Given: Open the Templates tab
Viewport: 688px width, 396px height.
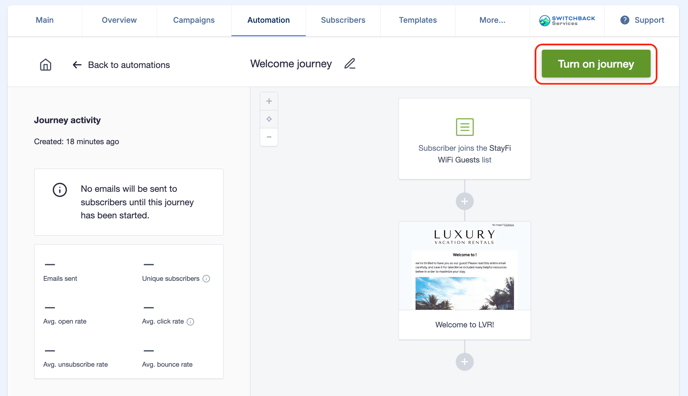Looking at the screenshot, I should click(x=418, y=20).
